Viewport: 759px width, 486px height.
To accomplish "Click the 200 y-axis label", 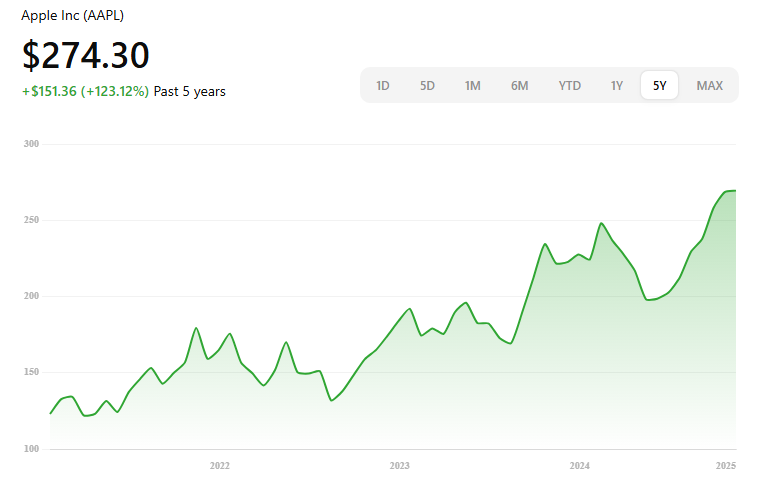I will (x=31, y=296).
